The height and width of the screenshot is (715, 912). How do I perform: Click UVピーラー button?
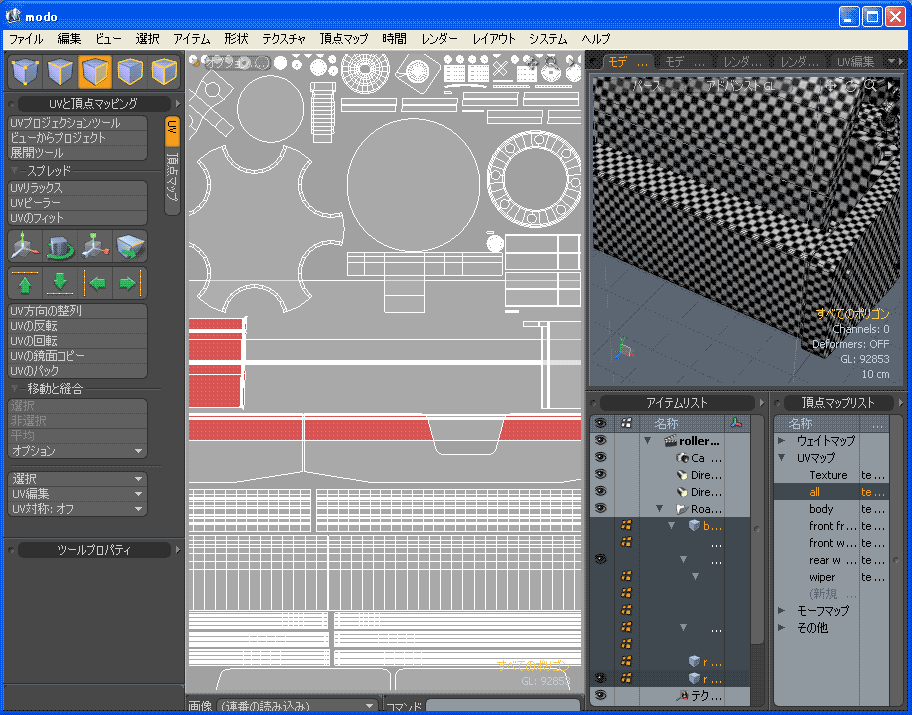[x=77, y=203]
